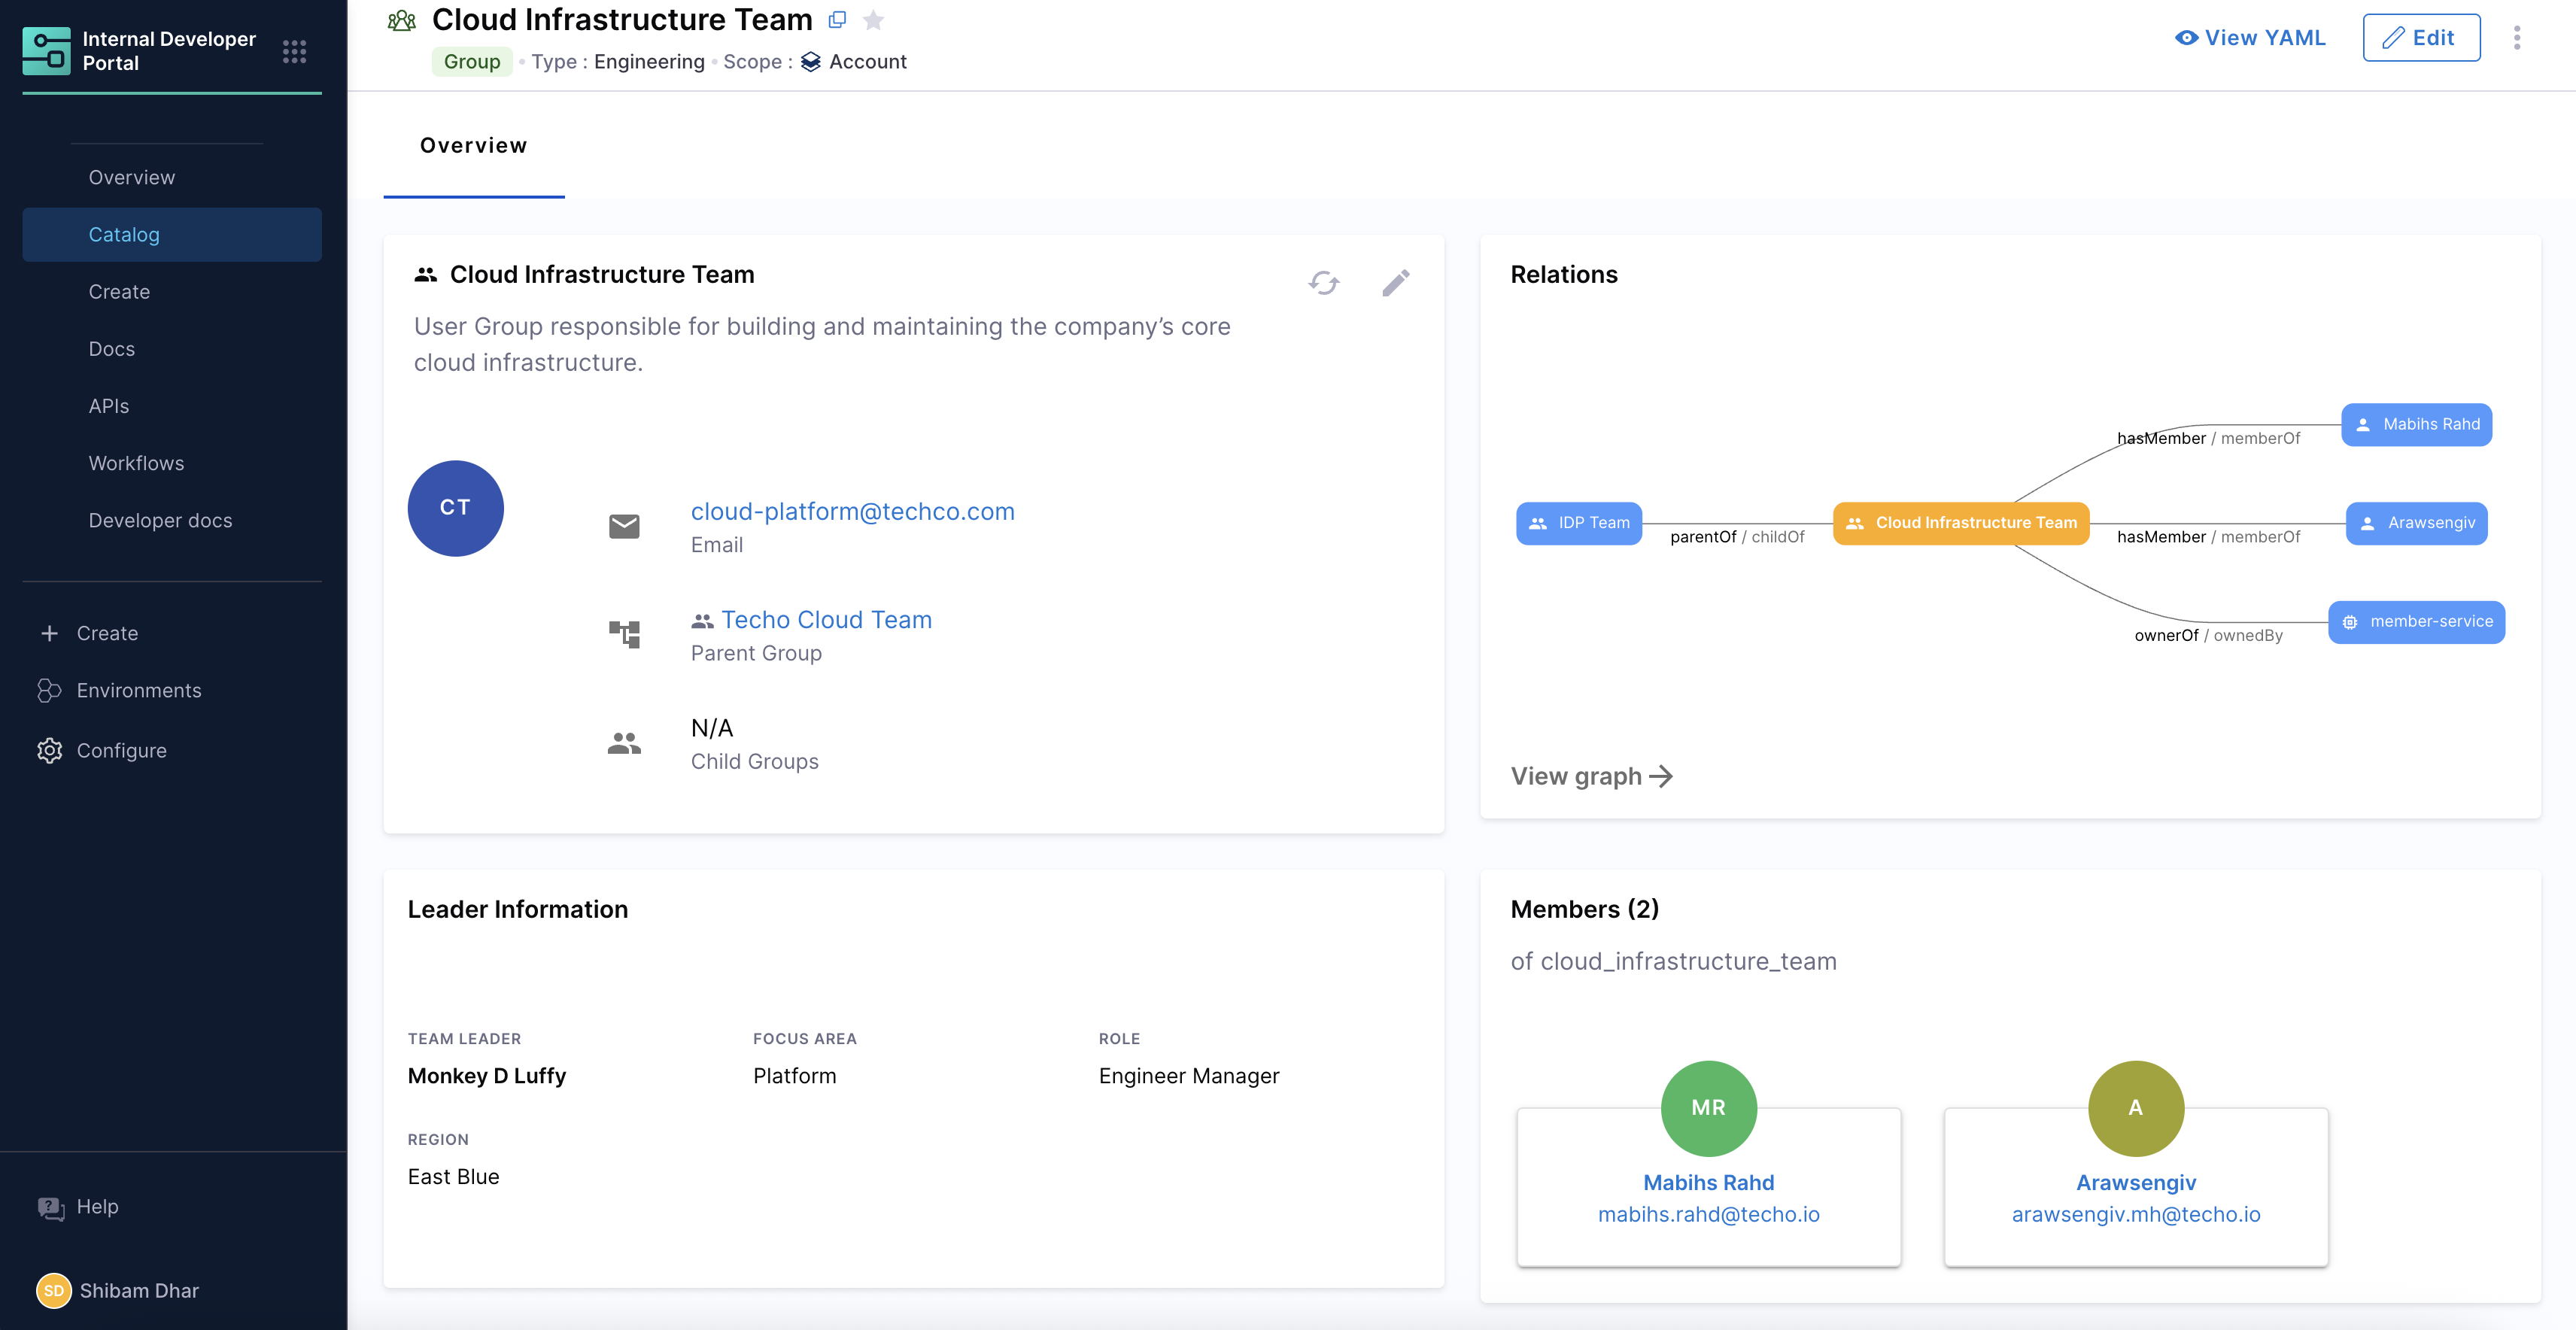Open the three-dot options menu
Image resolution: width=2576 pixels, height=1330 pixels.
pos(2517,38)
